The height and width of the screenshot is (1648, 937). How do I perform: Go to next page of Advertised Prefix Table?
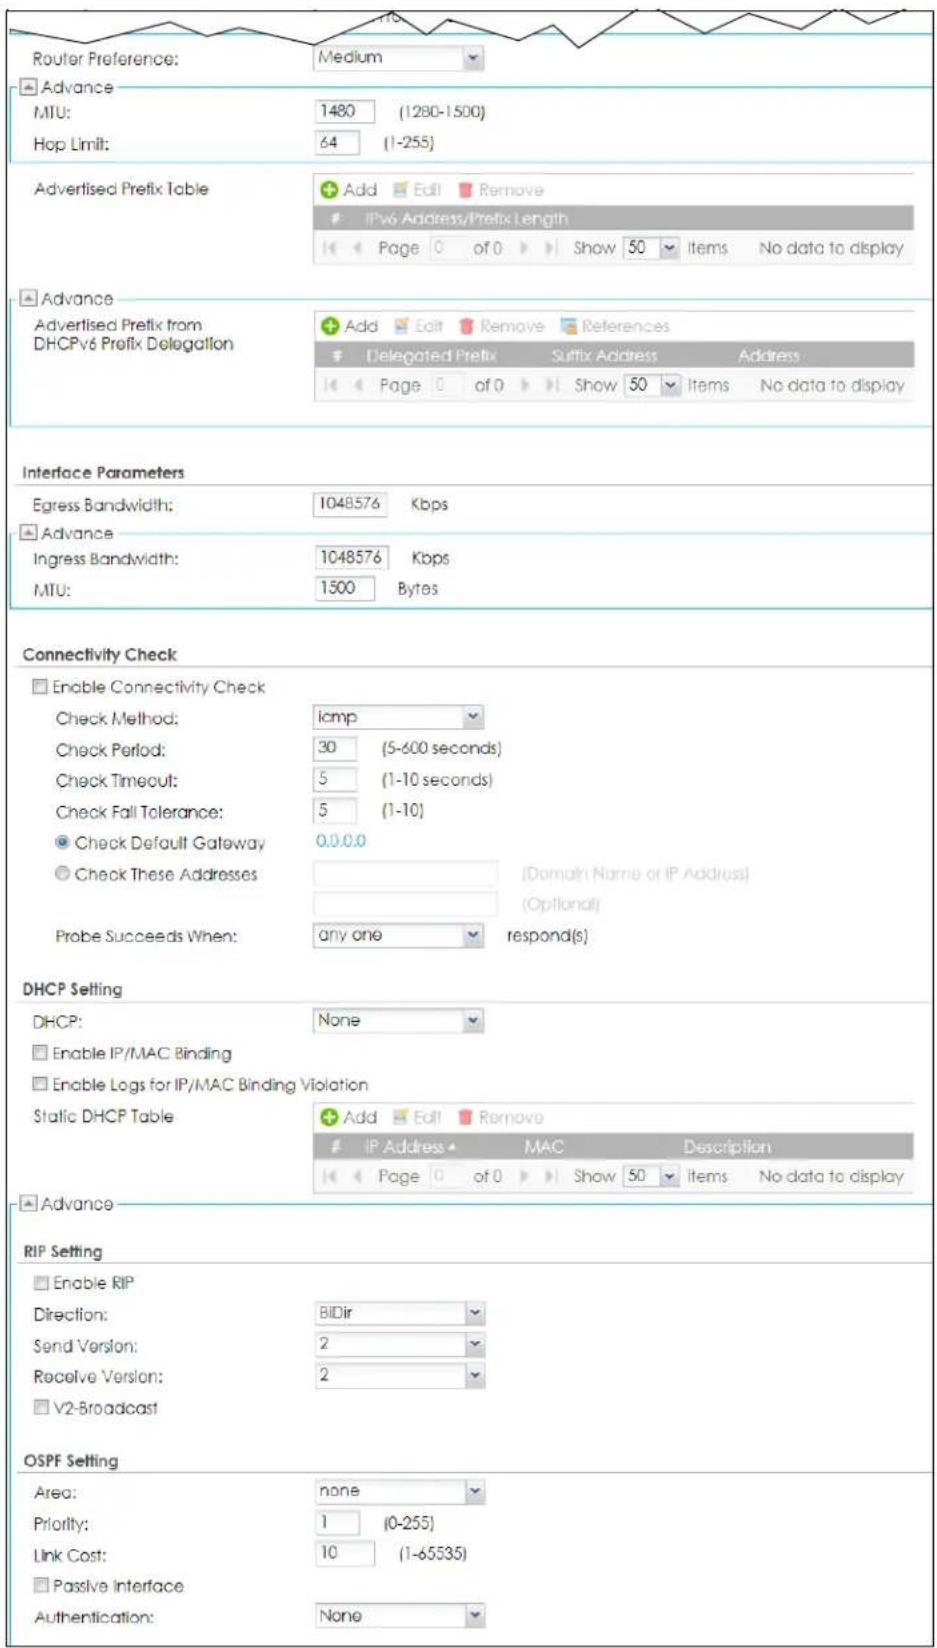(522, 248)
